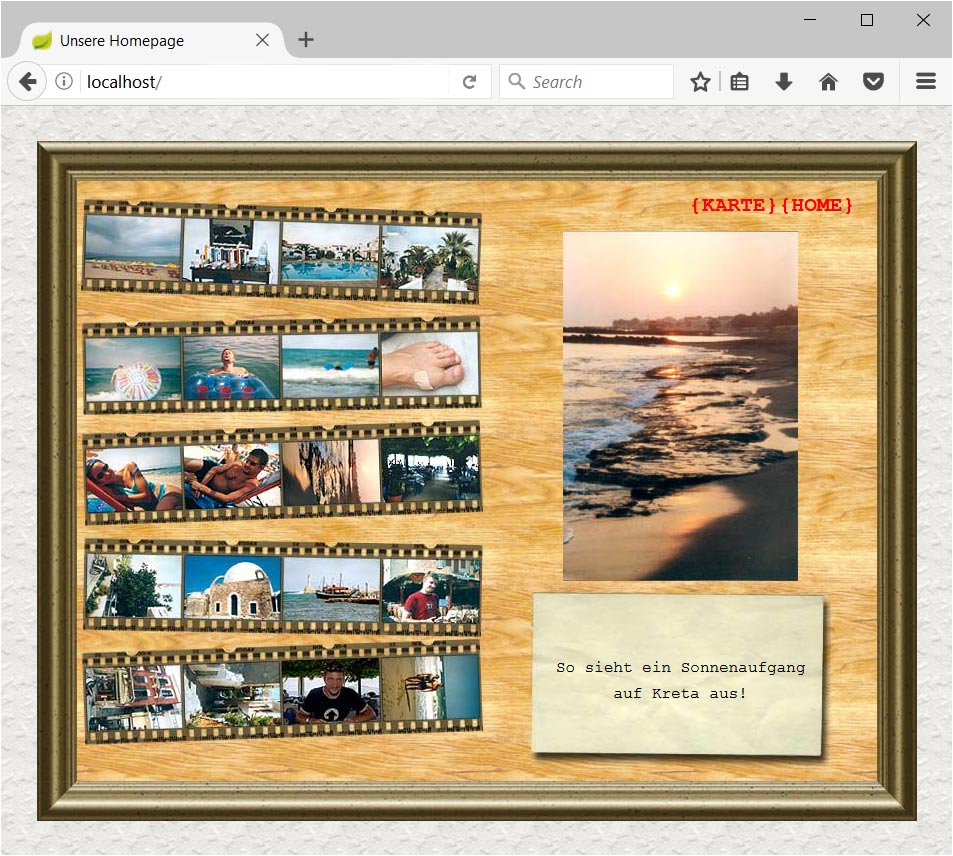Select the palm trees courtyard thumbnail
This screenshot has height=856, width=953.
[x=429, y=258]
